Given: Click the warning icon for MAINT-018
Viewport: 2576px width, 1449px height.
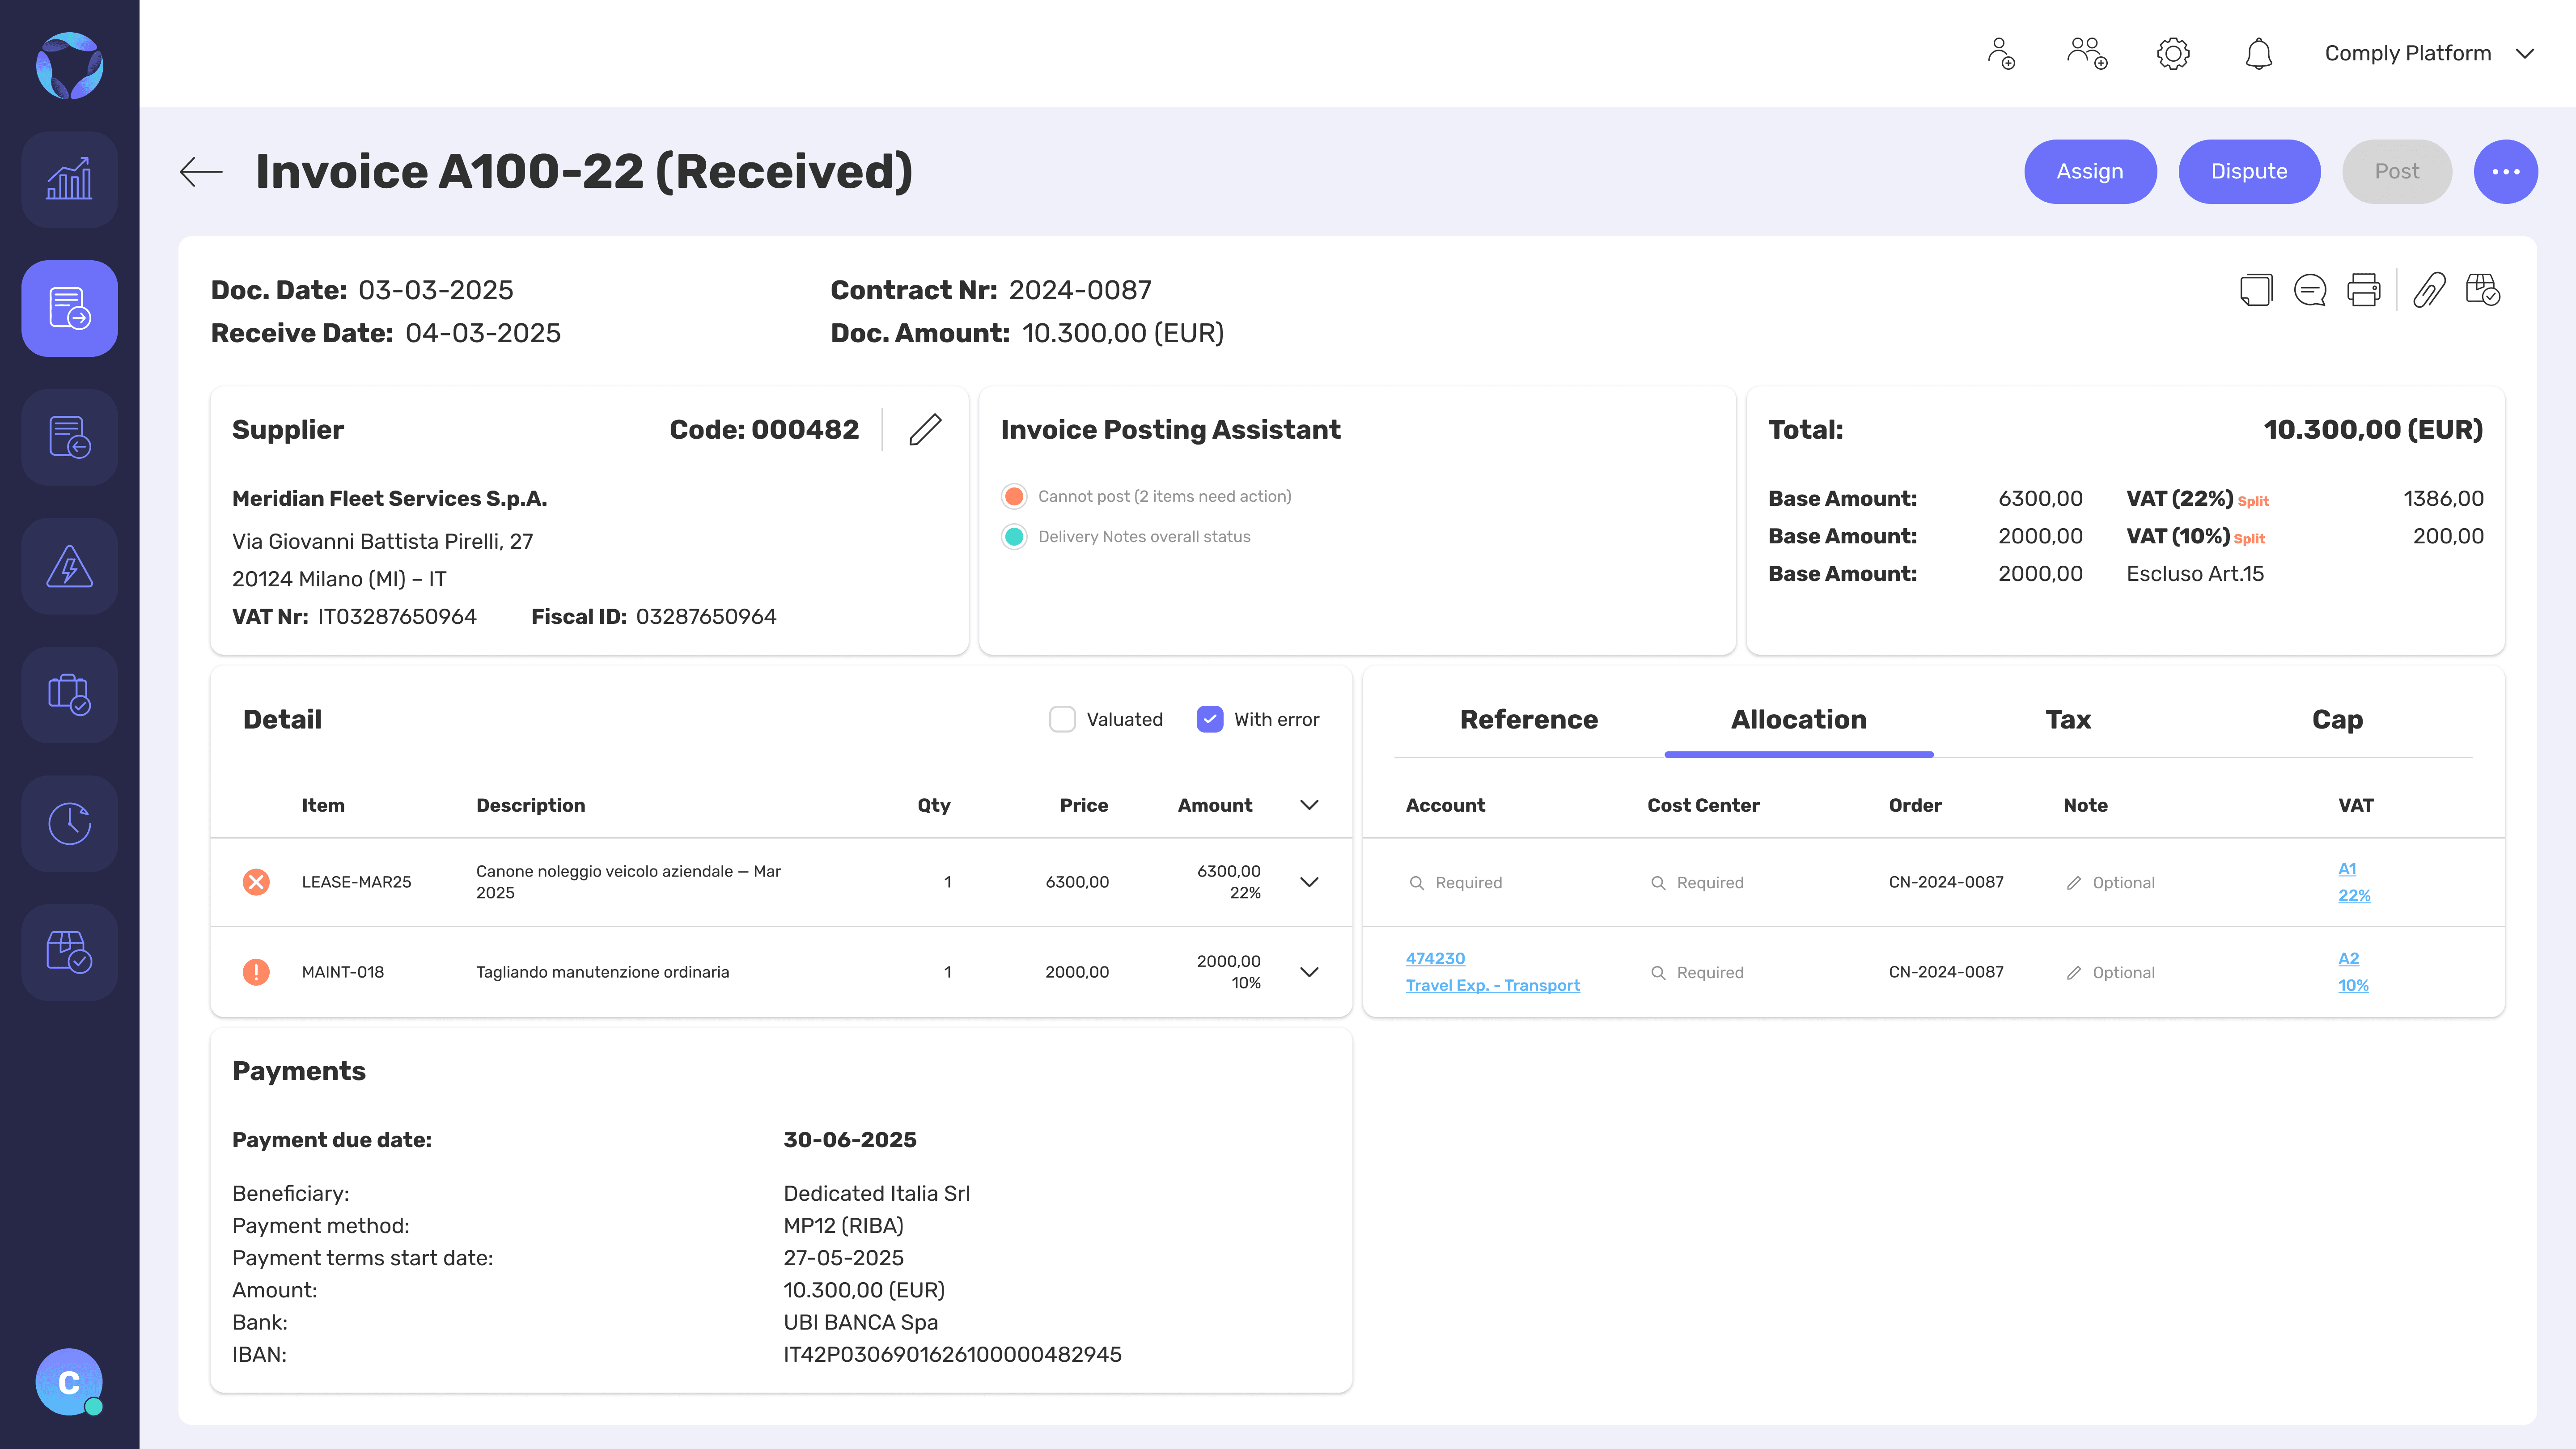Looking at the screenshot, I should pyautogui.click(x=256, y=972).
